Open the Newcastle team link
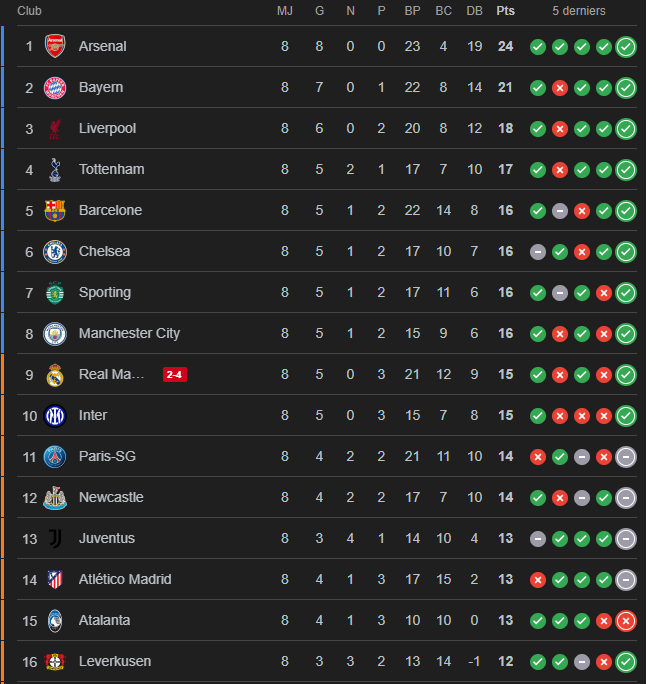 click(111, 497)
